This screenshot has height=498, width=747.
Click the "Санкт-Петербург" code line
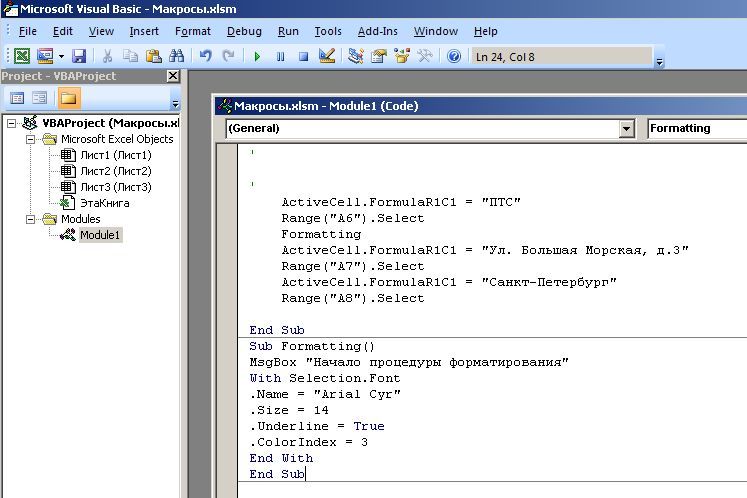[x=449, y=282]
